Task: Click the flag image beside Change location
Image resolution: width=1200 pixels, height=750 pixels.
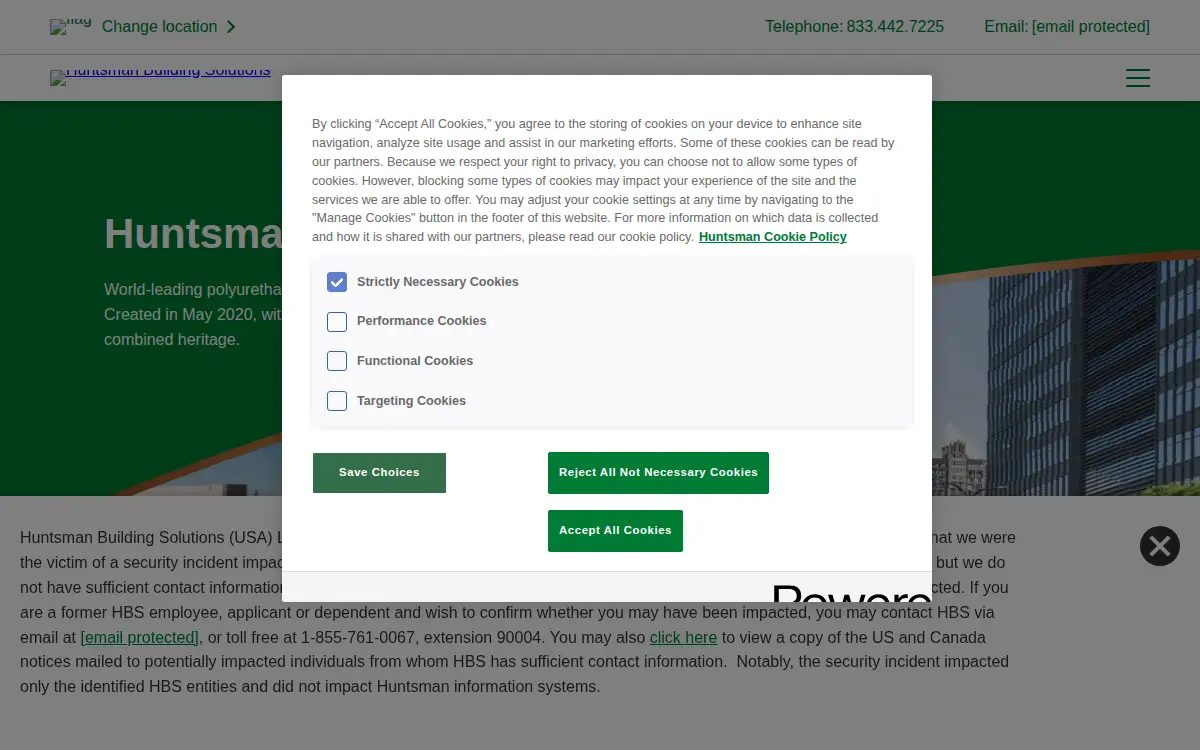Action: tap(70, 27)
